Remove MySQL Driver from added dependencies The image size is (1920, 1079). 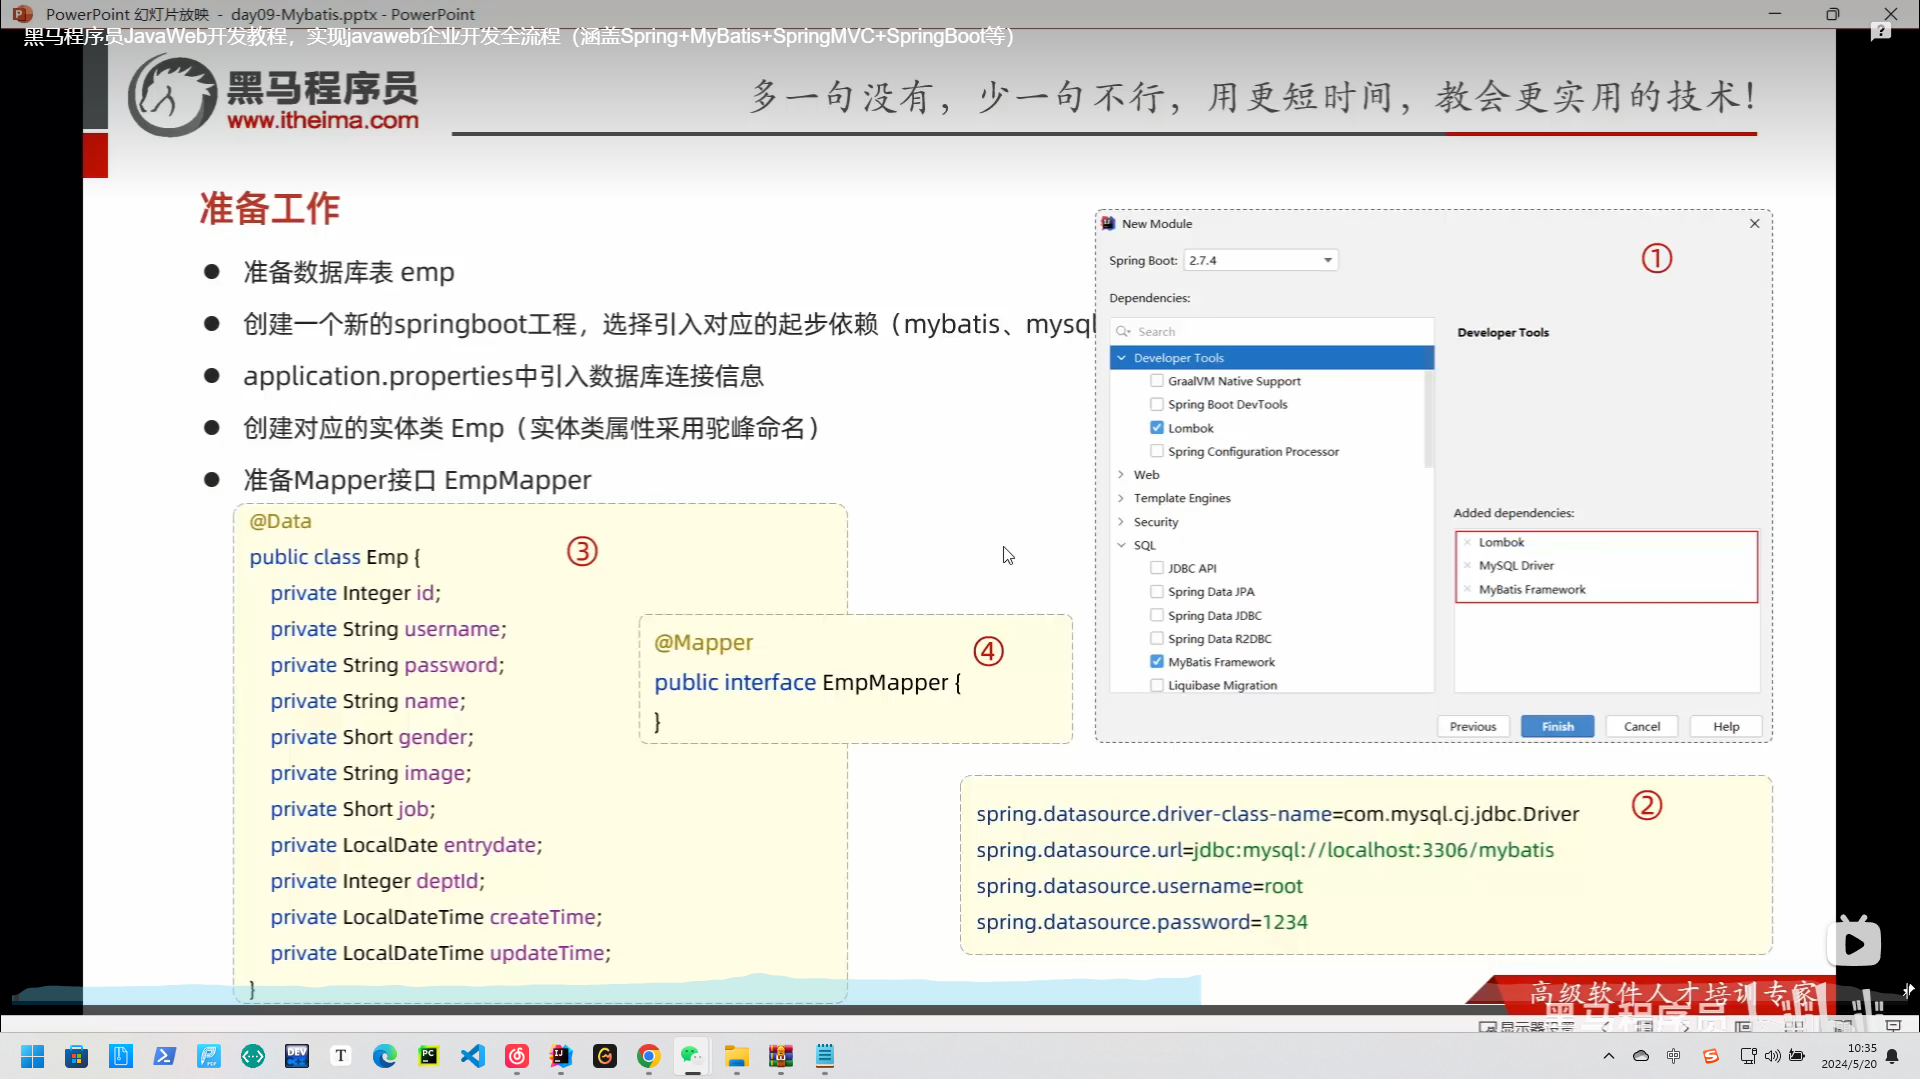pos(1467,566)
